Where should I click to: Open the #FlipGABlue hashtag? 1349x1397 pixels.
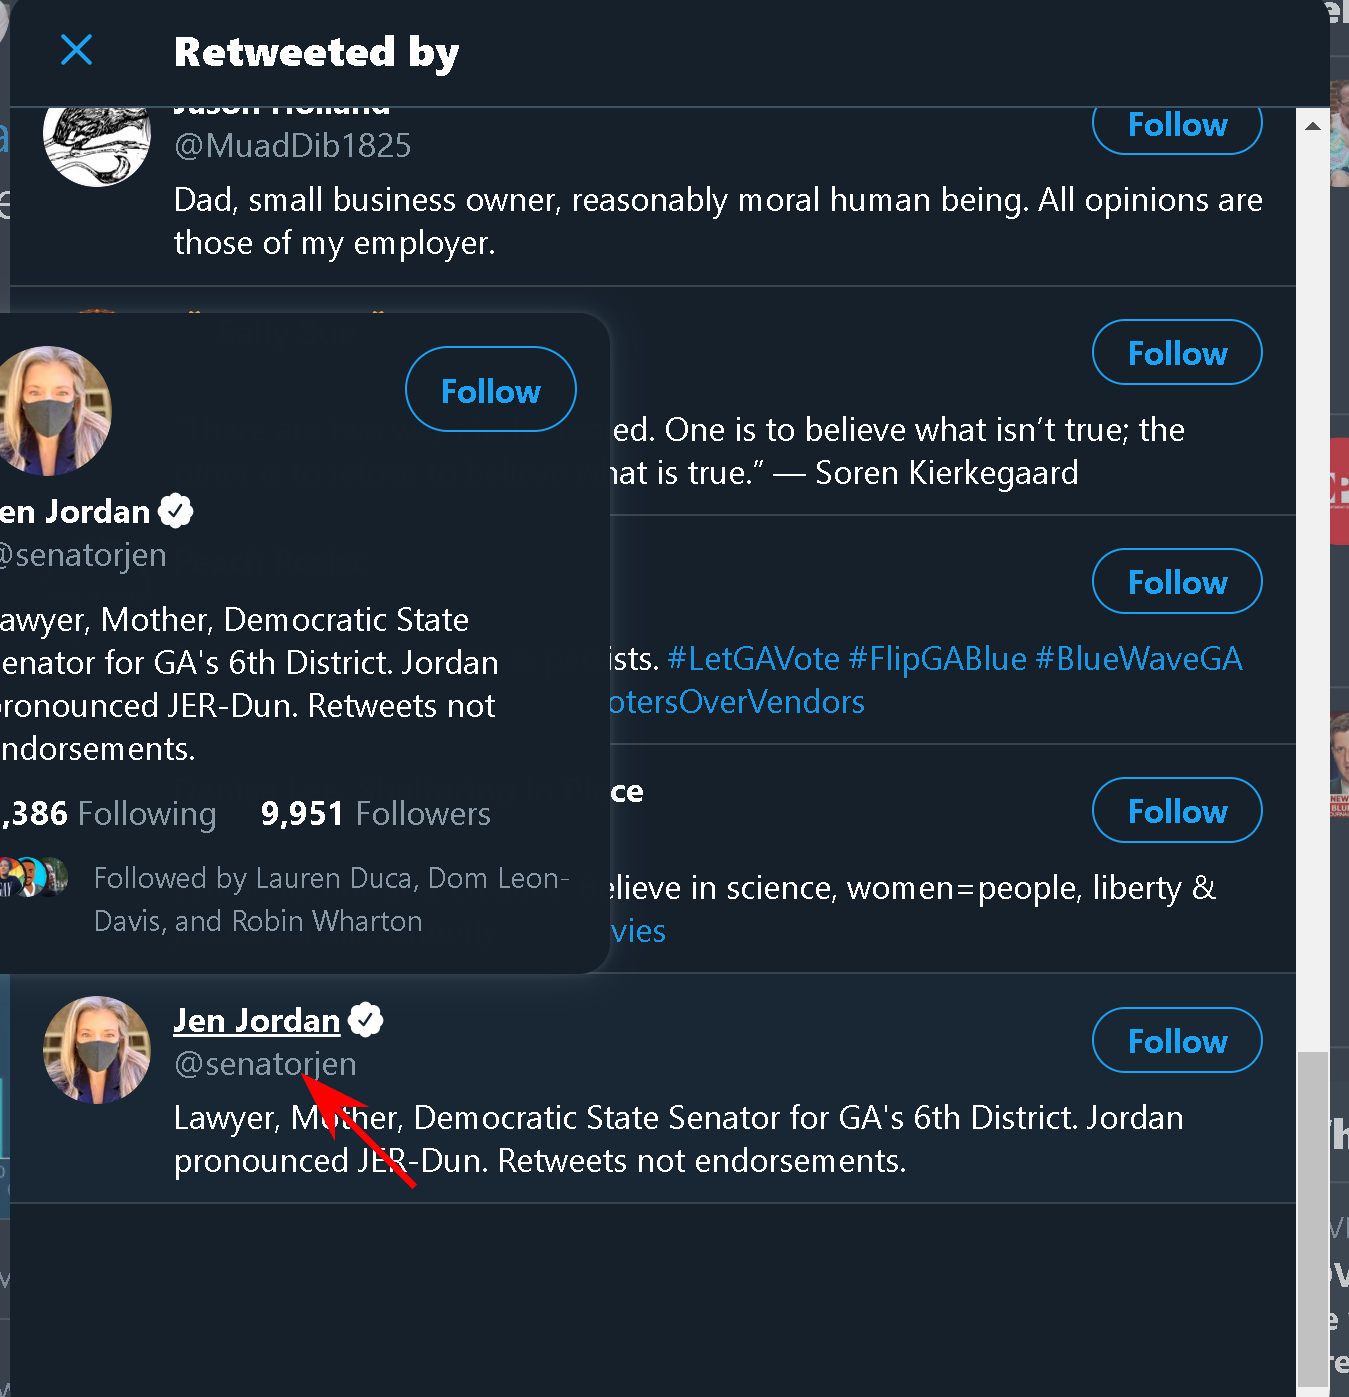click(937, 659)
